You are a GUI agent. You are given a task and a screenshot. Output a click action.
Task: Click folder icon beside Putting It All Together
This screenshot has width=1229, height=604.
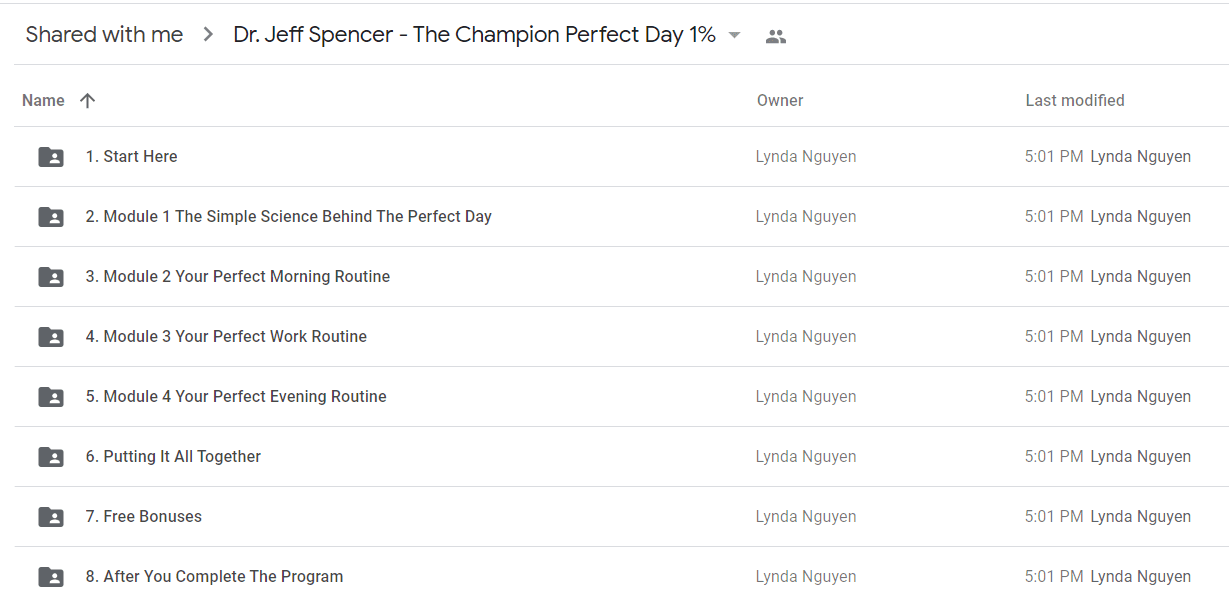coord(51,457)
